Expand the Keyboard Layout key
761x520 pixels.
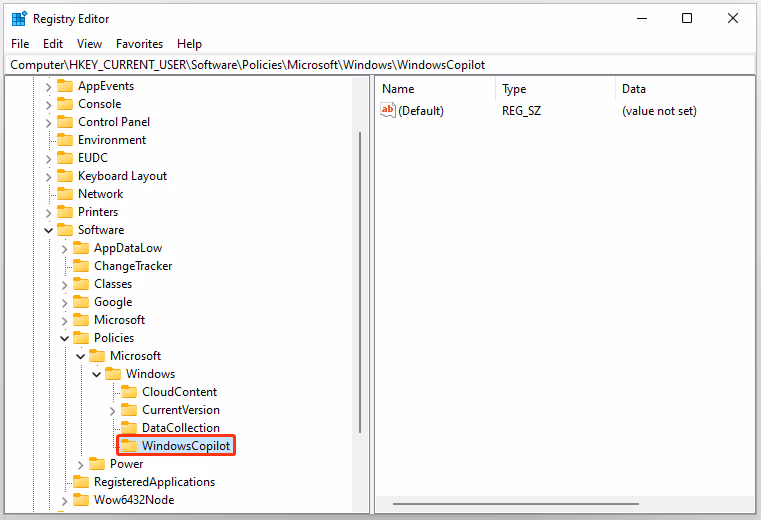[x=48, y=177]
